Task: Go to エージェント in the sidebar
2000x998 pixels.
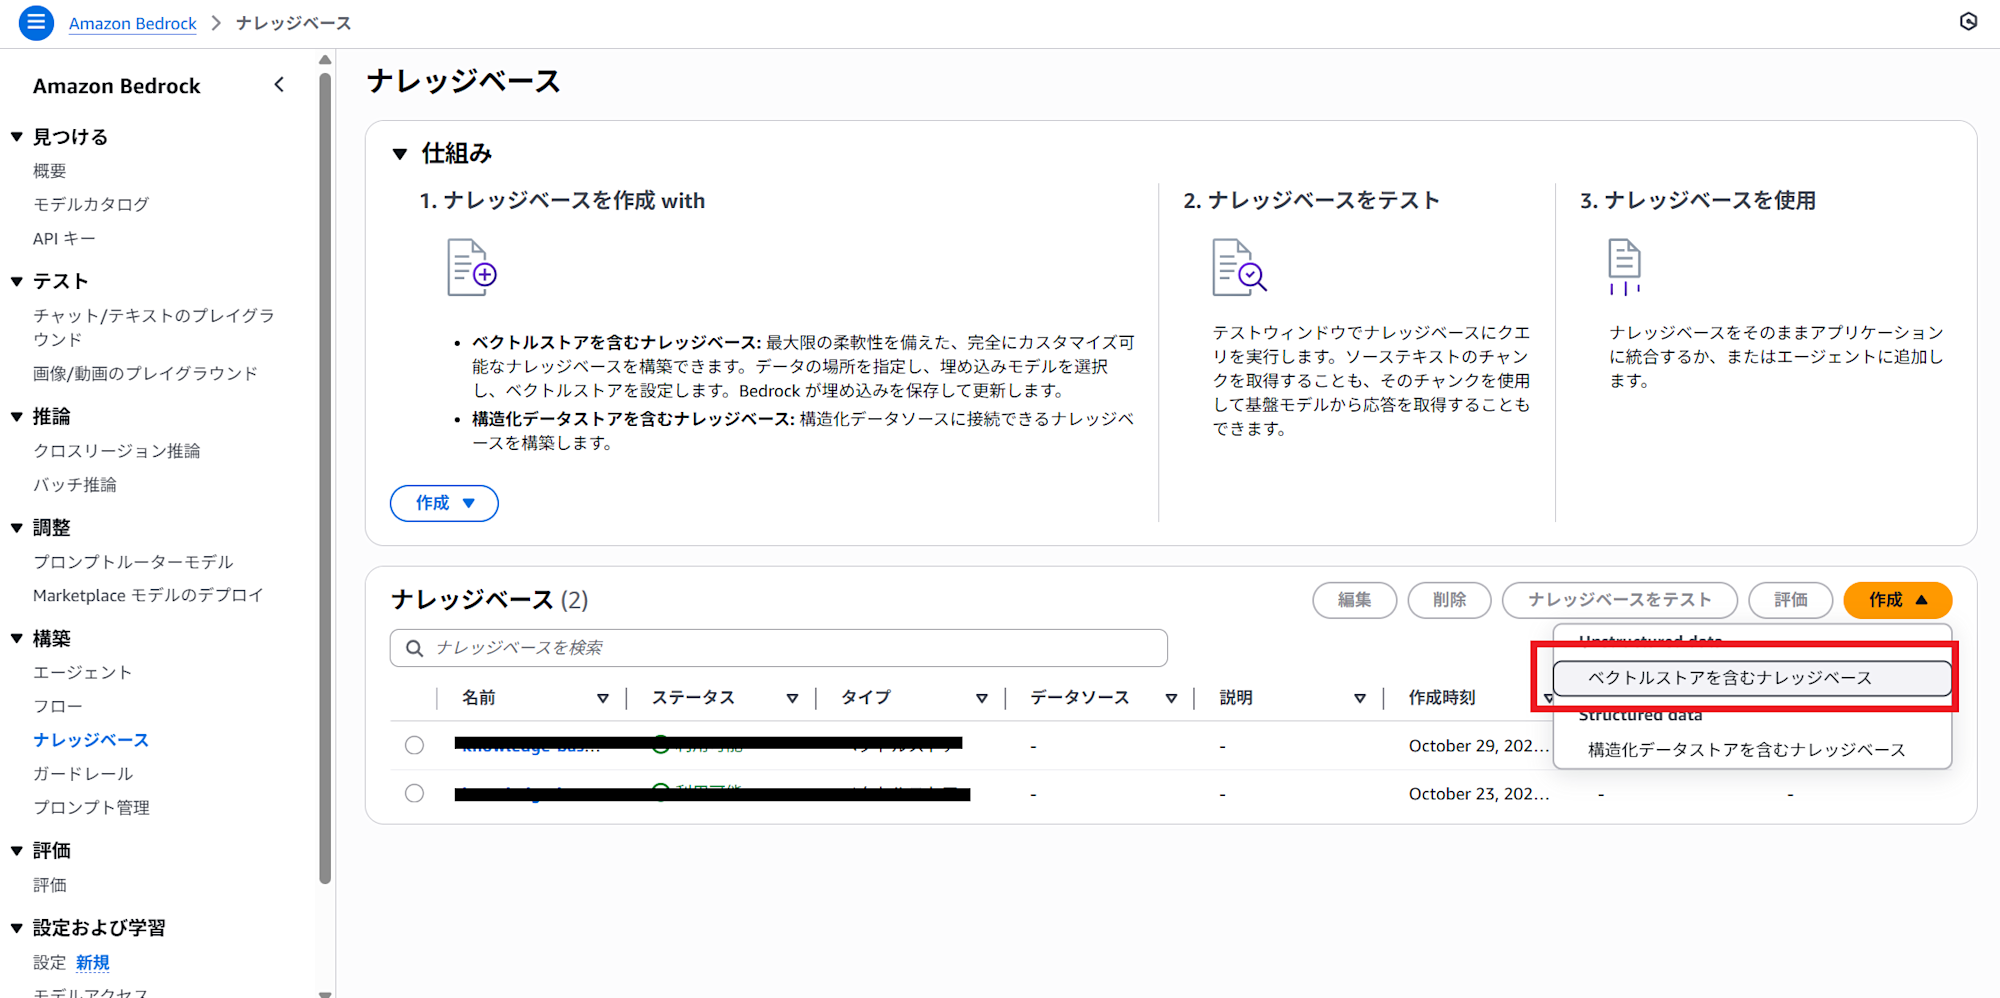Action: tap(83, 673)
